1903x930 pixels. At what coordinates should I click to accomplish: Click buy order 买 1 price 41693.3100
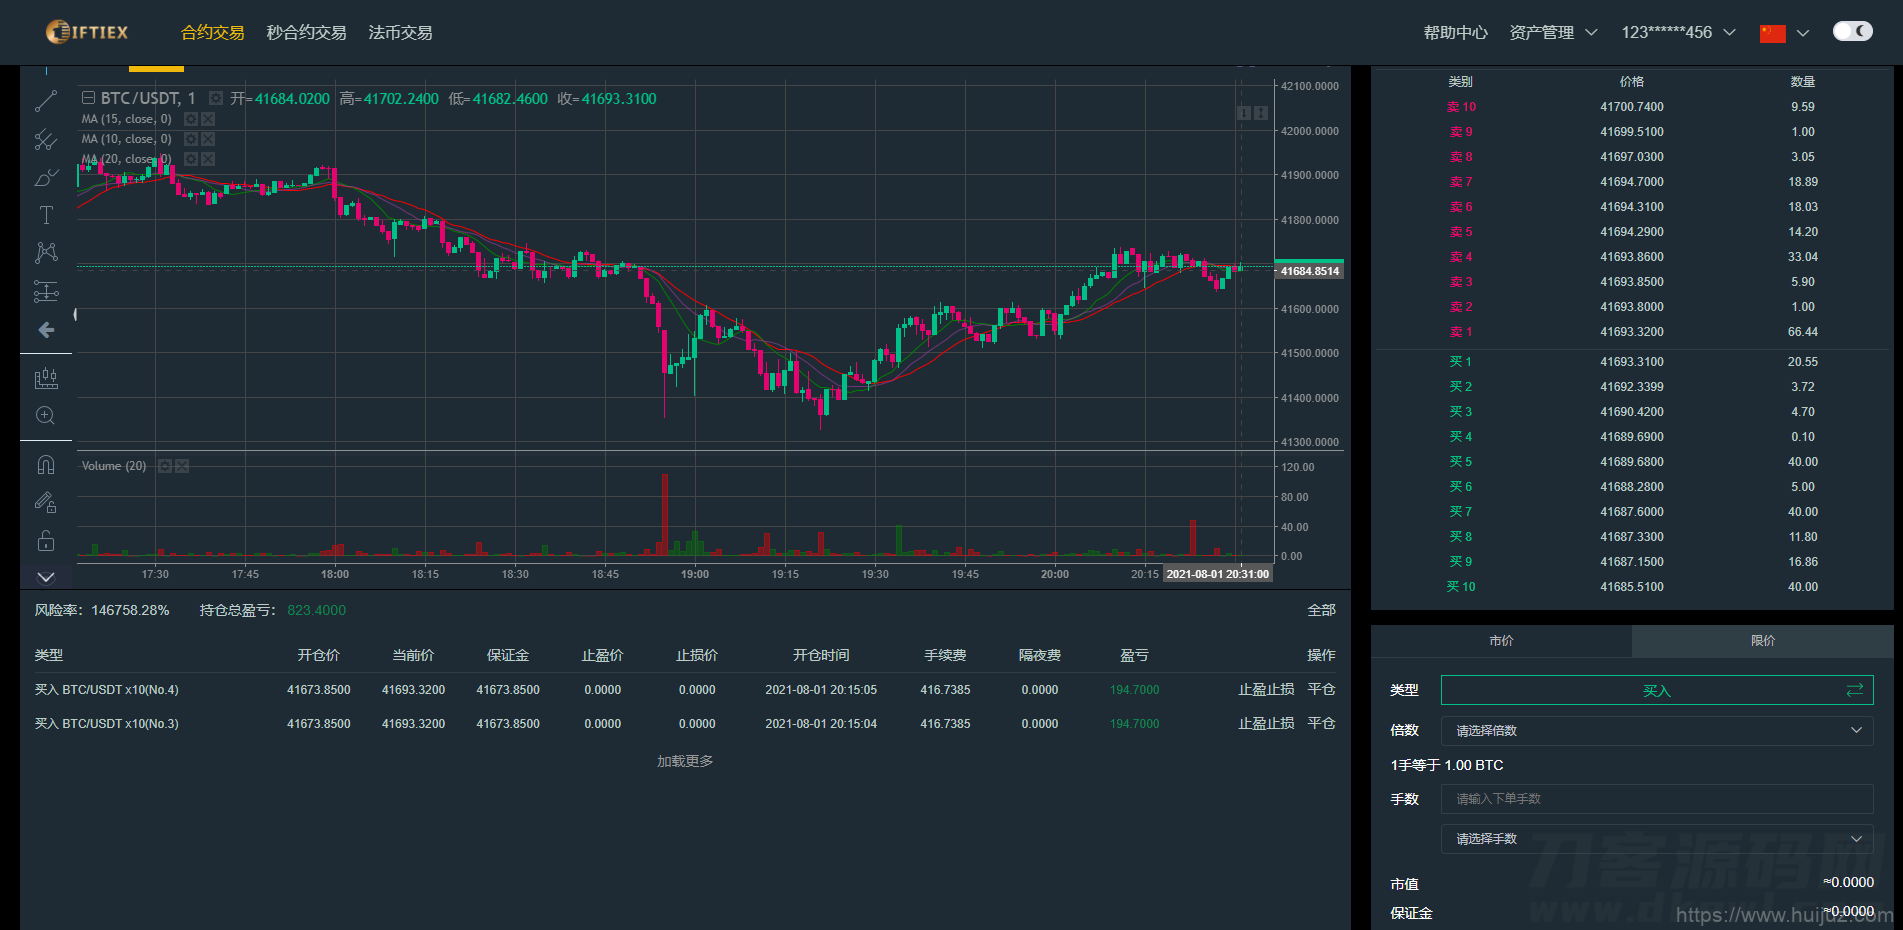(x=1632, y=362)
